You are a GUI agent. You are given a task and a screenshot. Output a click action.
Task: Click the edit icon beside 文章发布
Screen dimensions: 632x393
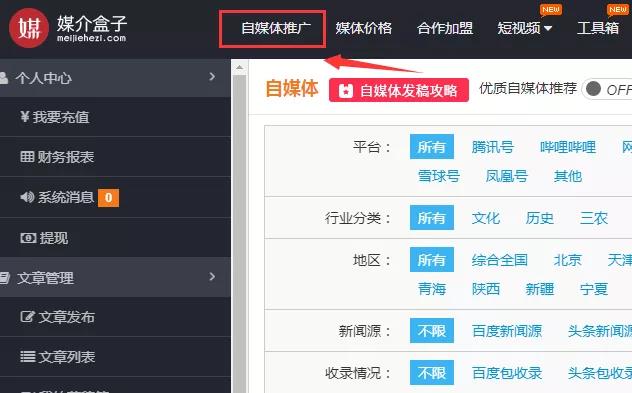click(x=28, y=316)
